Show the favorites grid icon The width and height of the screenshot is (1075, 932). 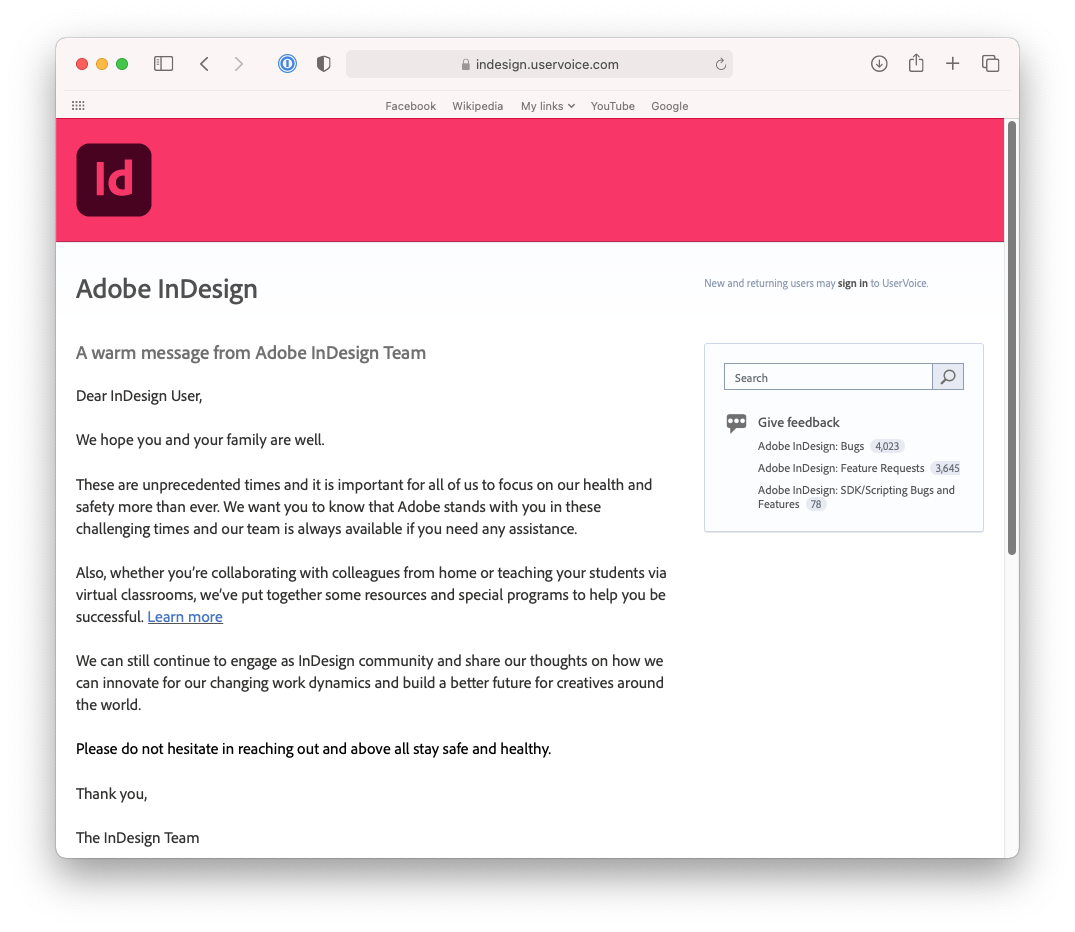tap(78, 106)
